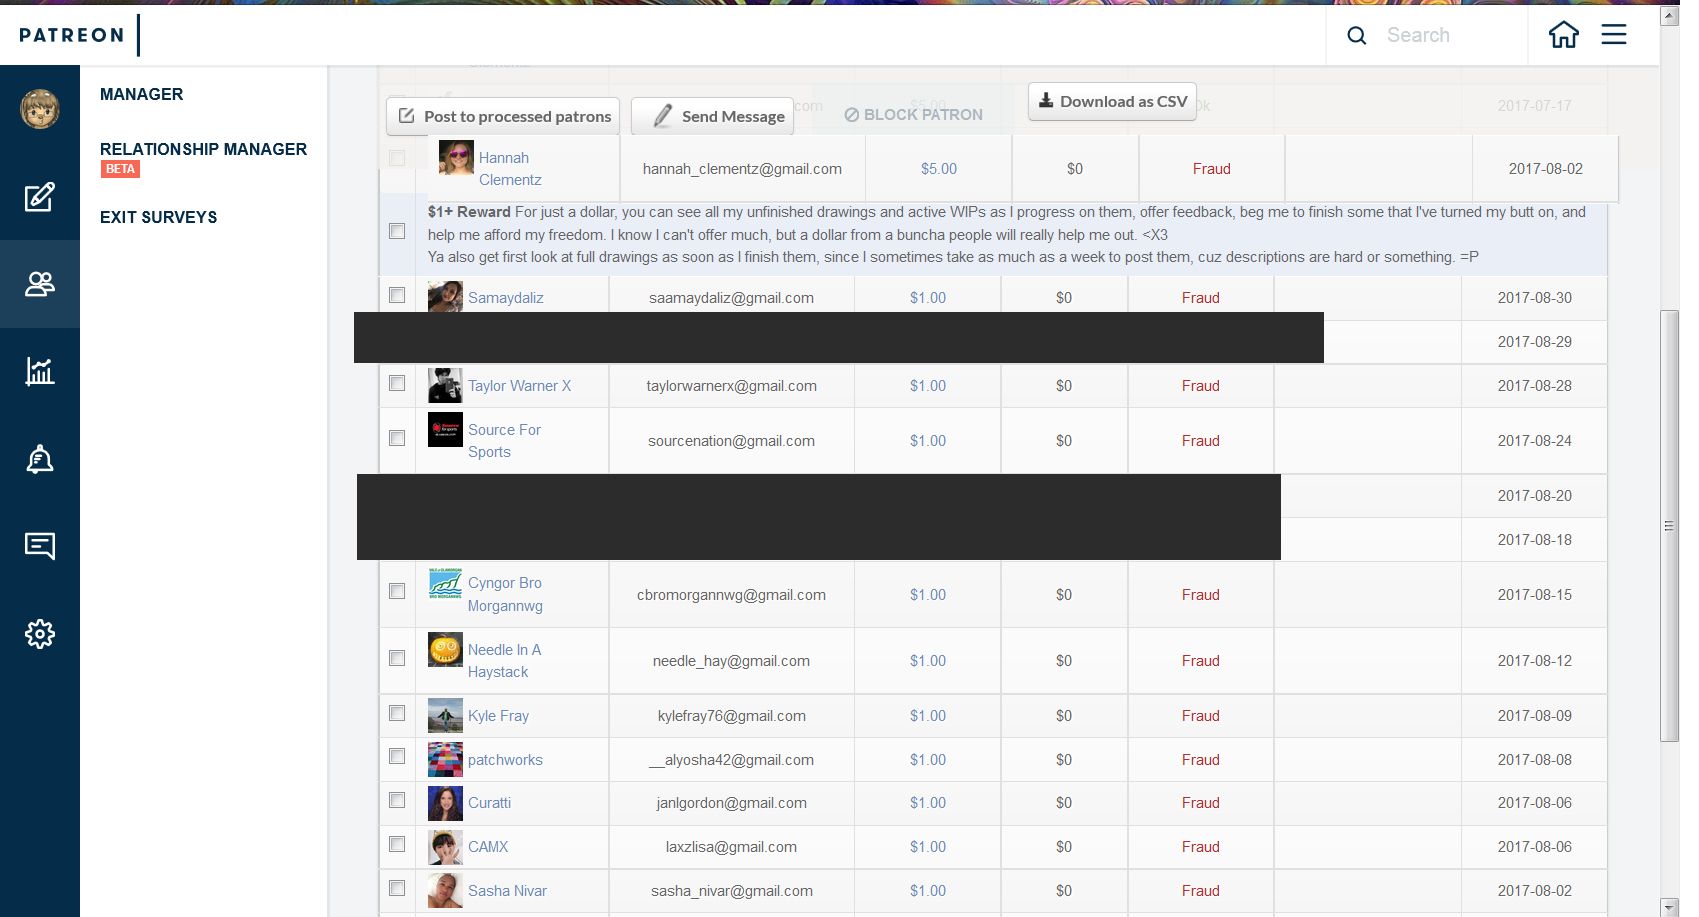
Task: Select email taylorwarnerx@gmail.com
Action: pos(731,386)
